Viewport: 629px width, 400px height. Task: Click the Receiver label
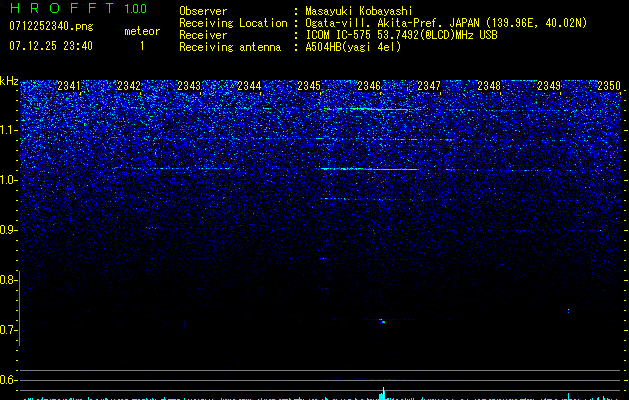click(203, 35)
